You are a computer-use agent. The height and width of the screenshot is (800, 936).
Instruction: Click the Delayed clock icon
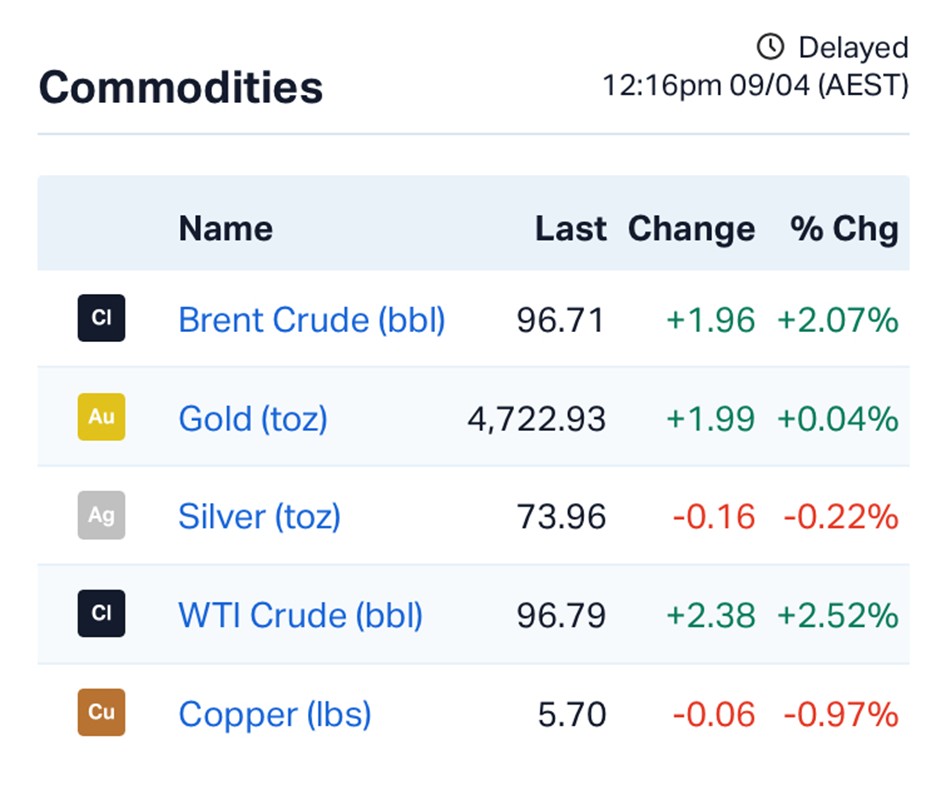click(x=770, y=47)
